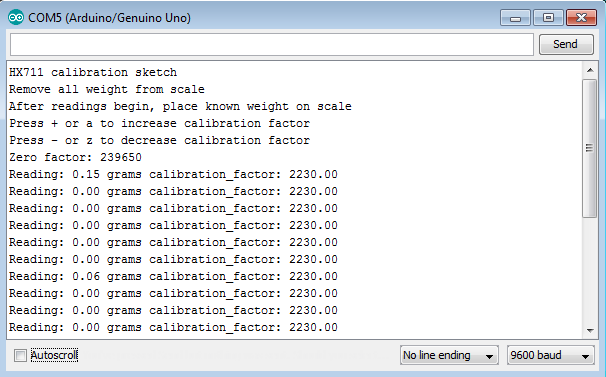
Task: Maximize the serial monitor window
Action: point(548,18)
